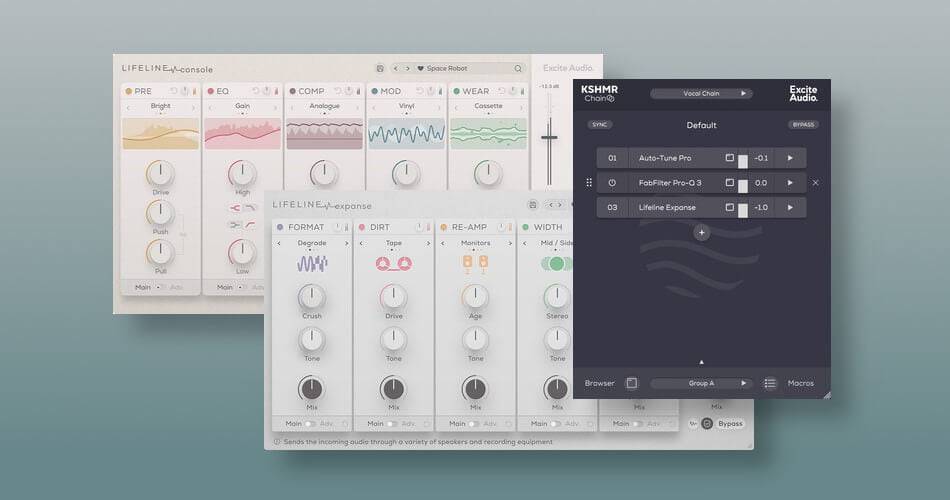
Task: Select previous WIDTH mode before Mid / Side
Action: tap(525, 244)
